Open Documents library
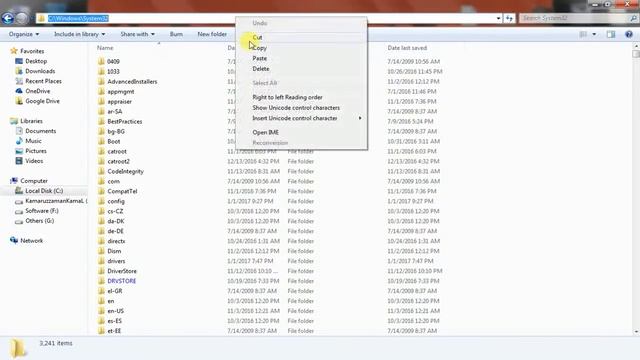The image size is (640, 360). (x=40, y=131)
